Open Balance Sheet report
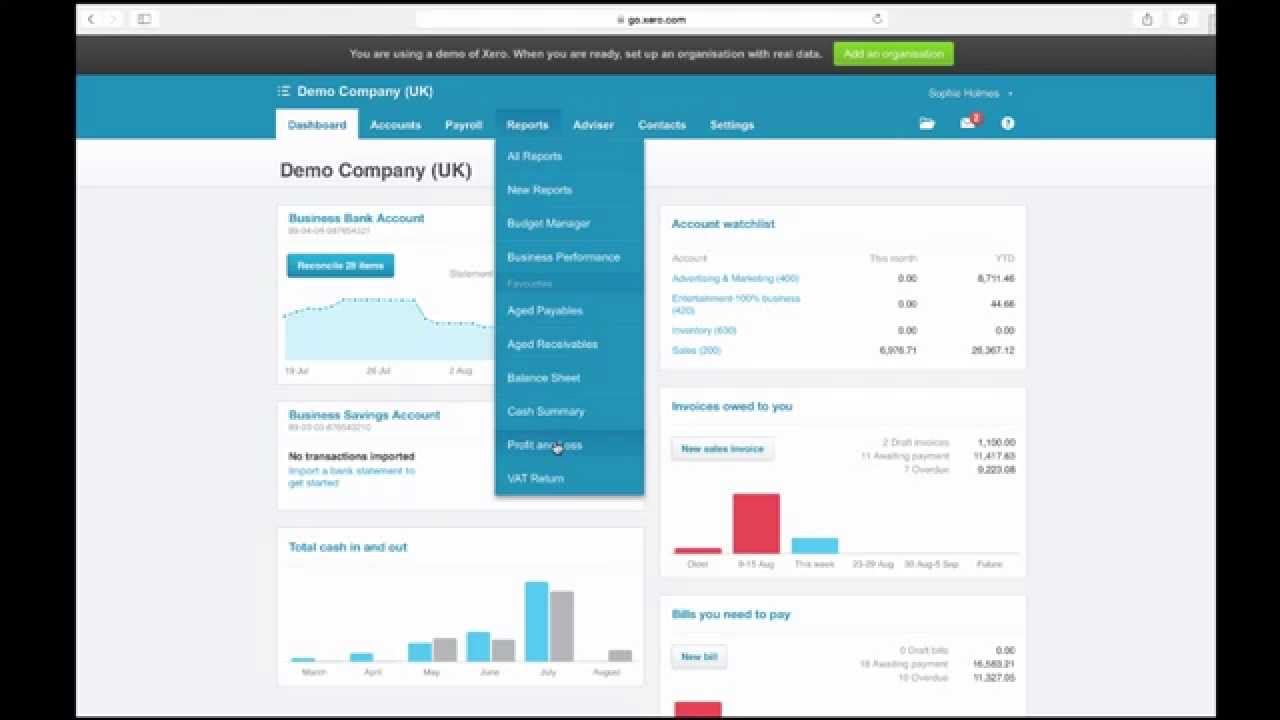The image size is (1280, 720). tap(569, 378)
